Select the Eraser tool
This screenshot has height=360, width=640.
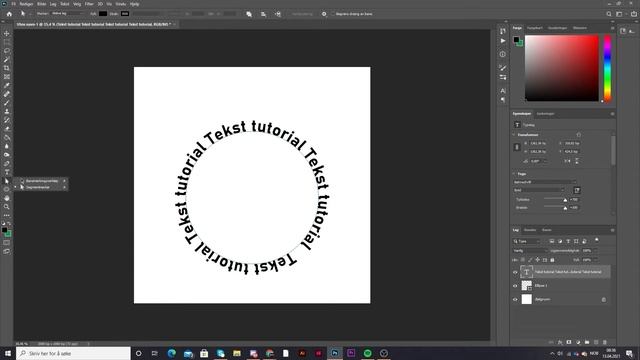[7, 129]
